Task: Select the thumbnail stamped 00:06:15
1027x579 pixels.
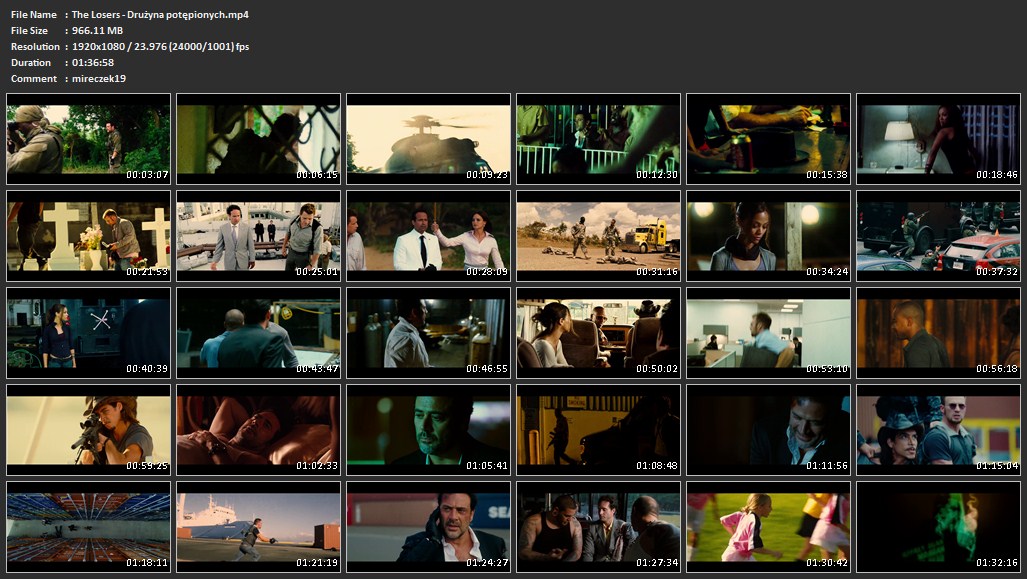Action: [258, 139]
